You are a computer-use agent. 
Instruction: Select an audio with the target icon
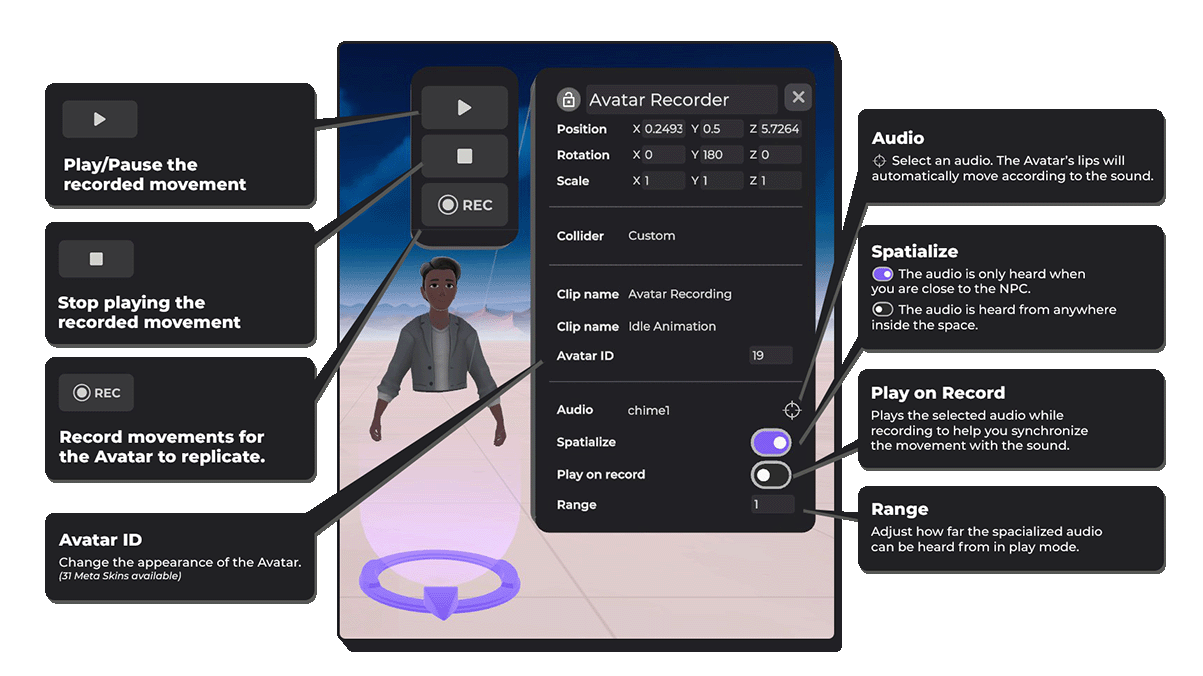792,410
